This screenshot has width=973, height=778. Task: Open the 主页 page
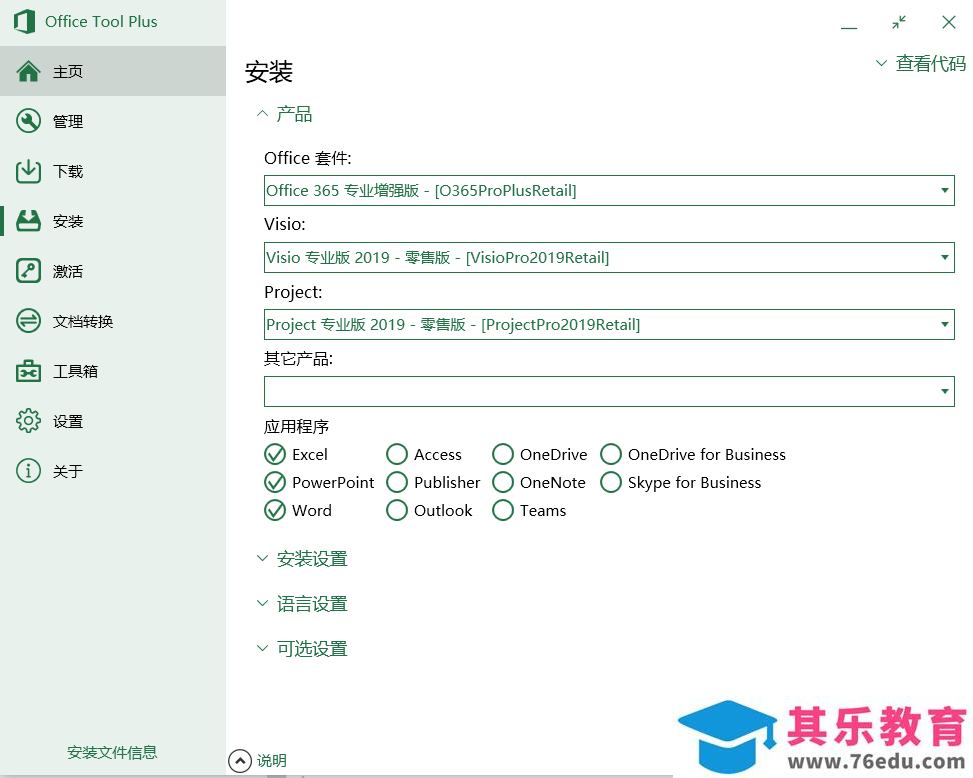113,71
